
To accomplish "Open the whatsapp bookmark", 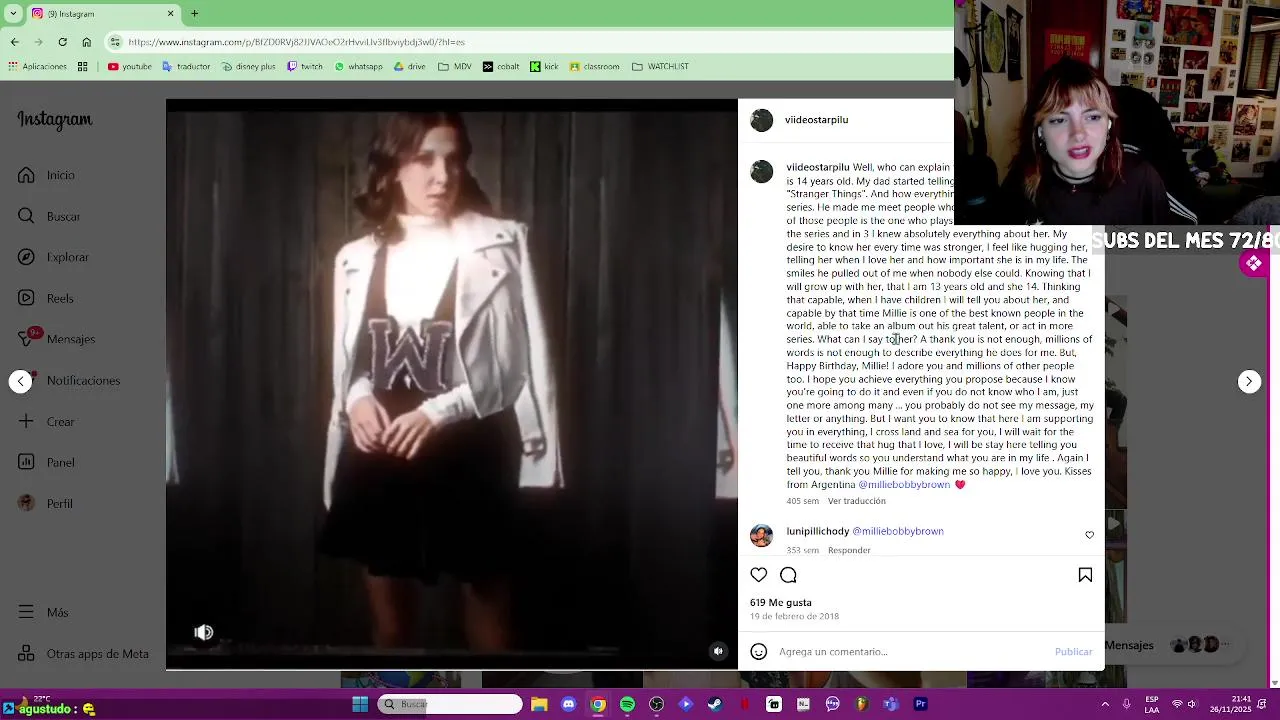I will [358, 67].
